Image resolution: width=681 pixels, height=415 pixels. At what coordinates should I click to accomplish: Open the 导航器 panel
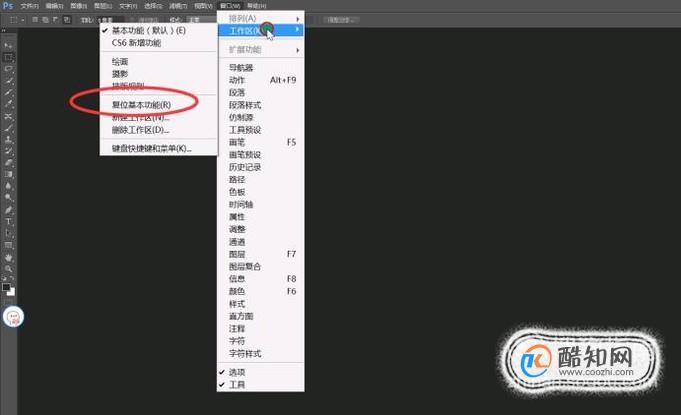coord(261,68)
